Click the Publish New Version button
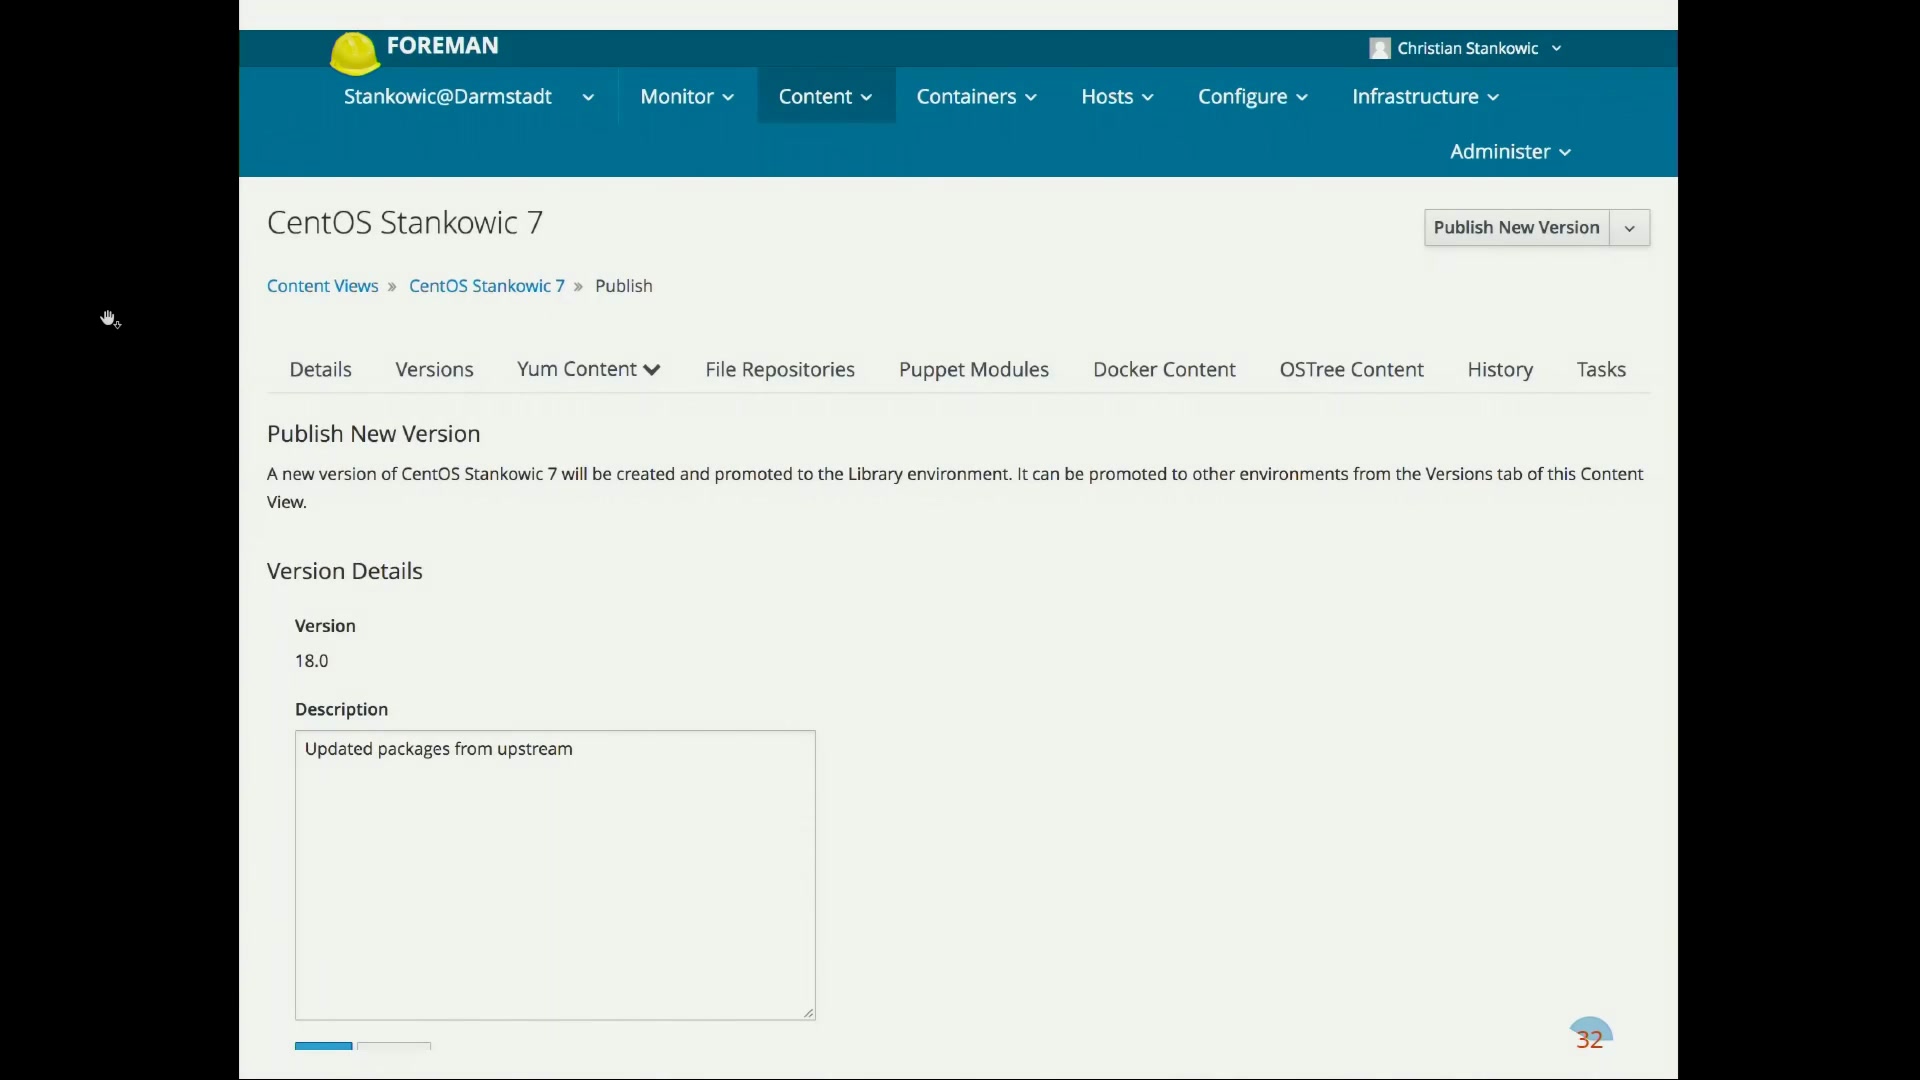The width and height of the screenshot is (1920, 1080). tap(1517, 228)
